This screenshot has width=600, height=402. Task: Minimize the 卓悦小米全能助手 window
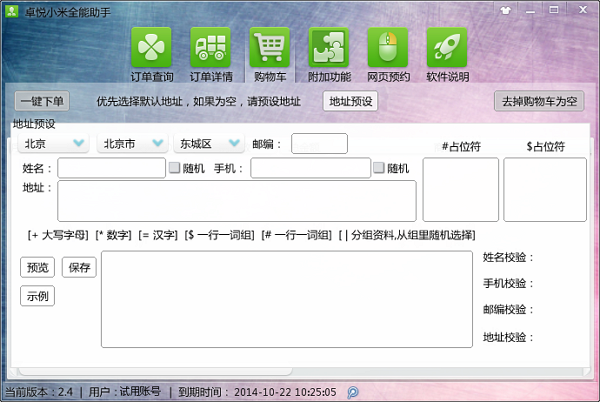tap(530, 11)
